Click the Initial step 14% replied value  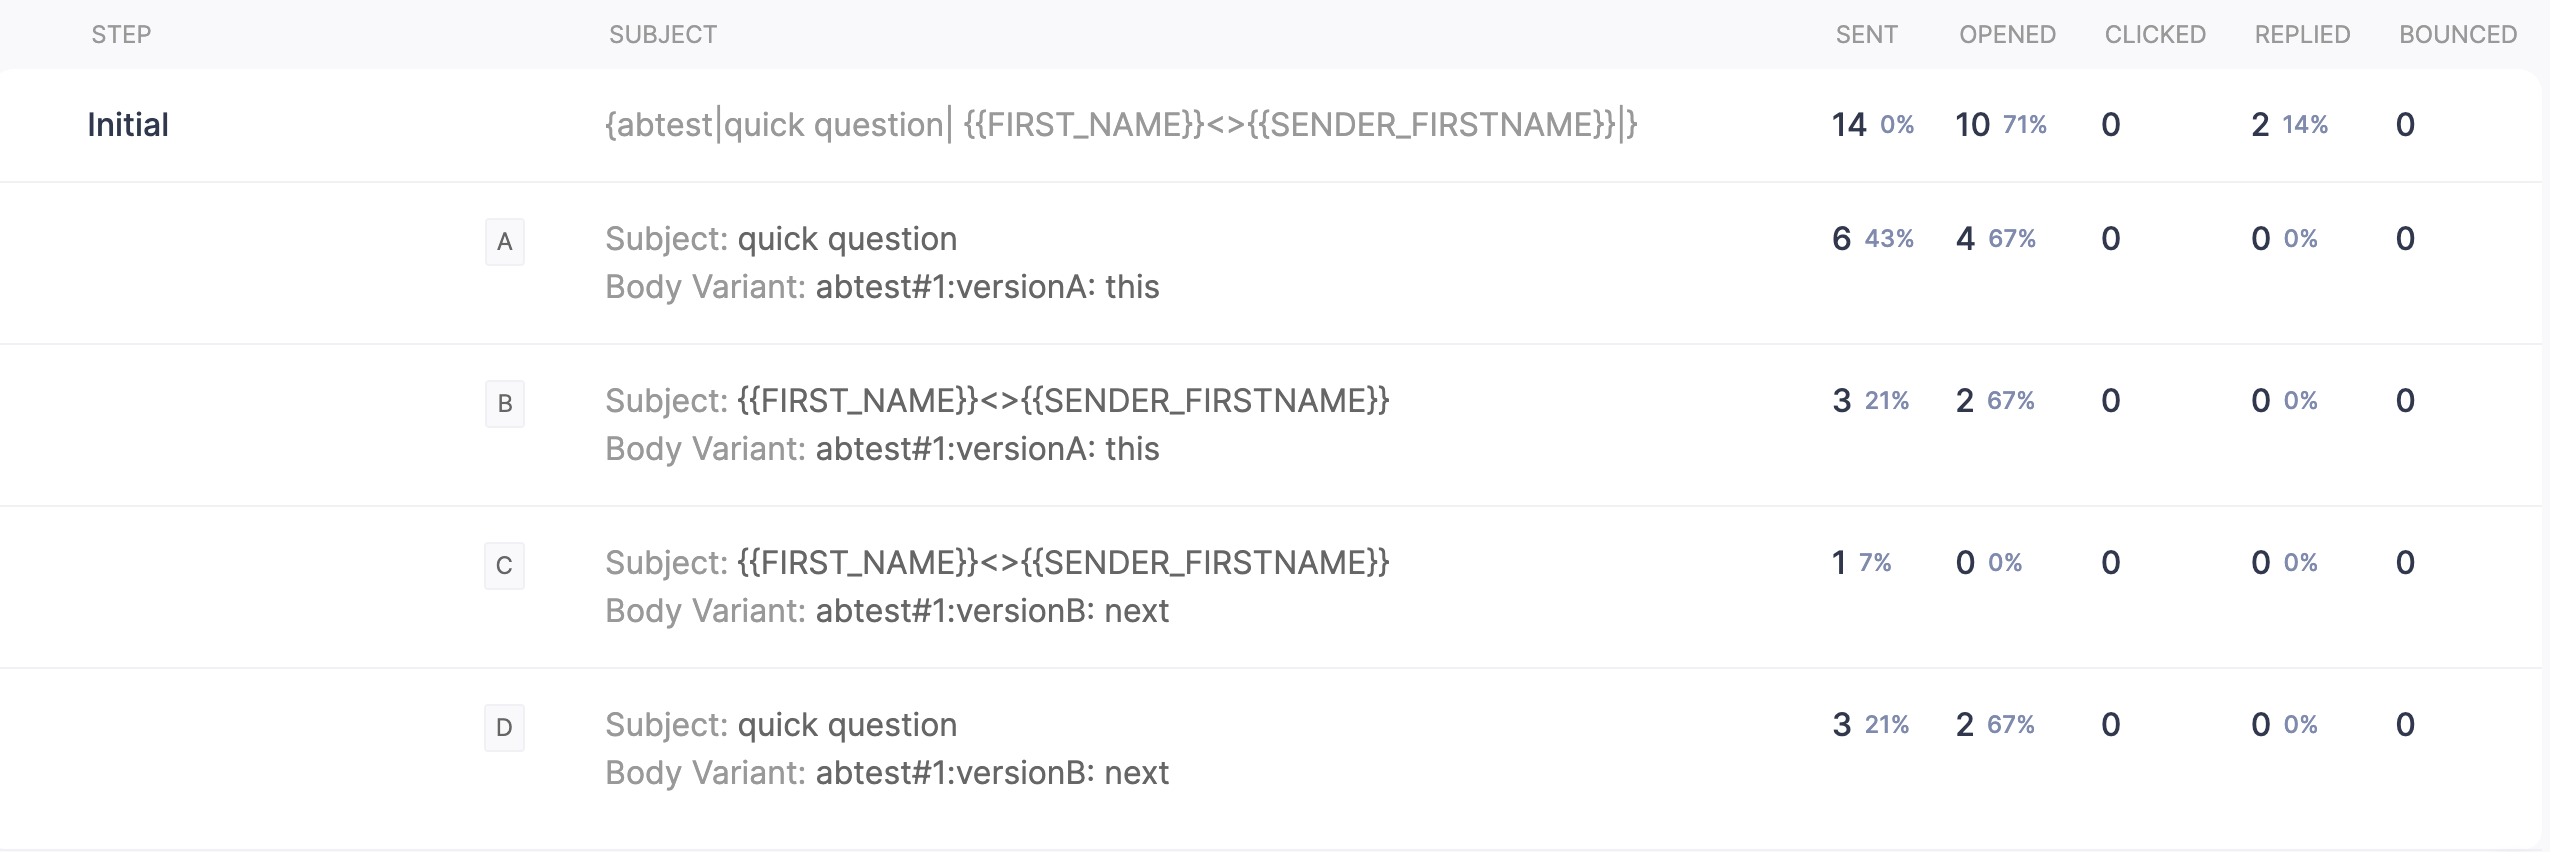coord(2305,125)
